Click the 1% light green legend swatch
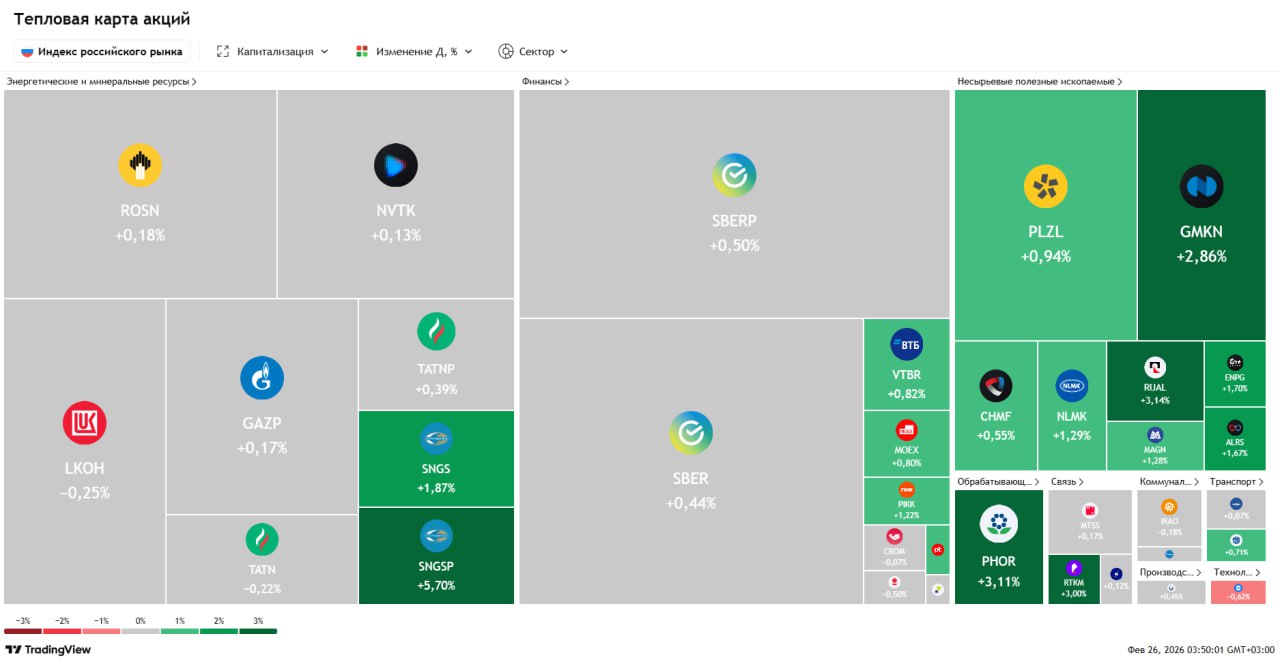The height and width of the screenshot is (664, 1280). coord(179,630)
